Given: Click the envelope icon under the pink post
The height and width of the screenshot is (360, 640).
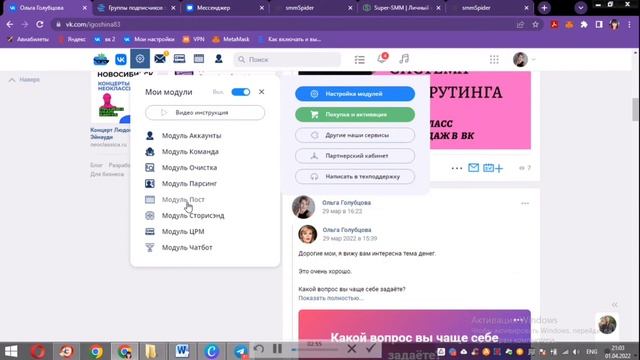Looking at the screenshot, I should [473, 167].
